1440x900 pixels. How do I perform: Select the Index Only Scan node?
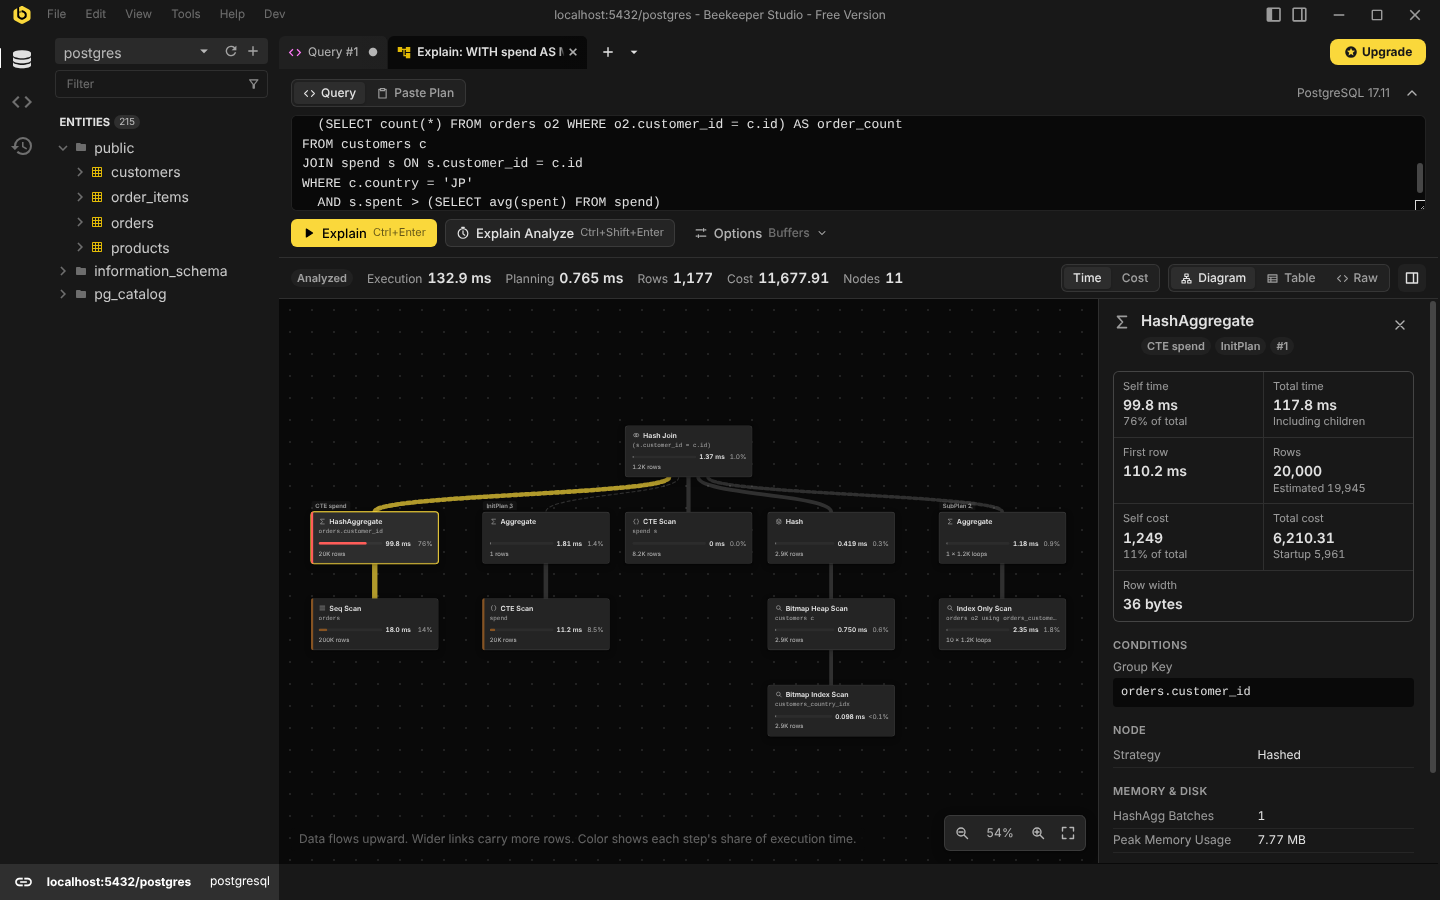(x=1002, y=624)
